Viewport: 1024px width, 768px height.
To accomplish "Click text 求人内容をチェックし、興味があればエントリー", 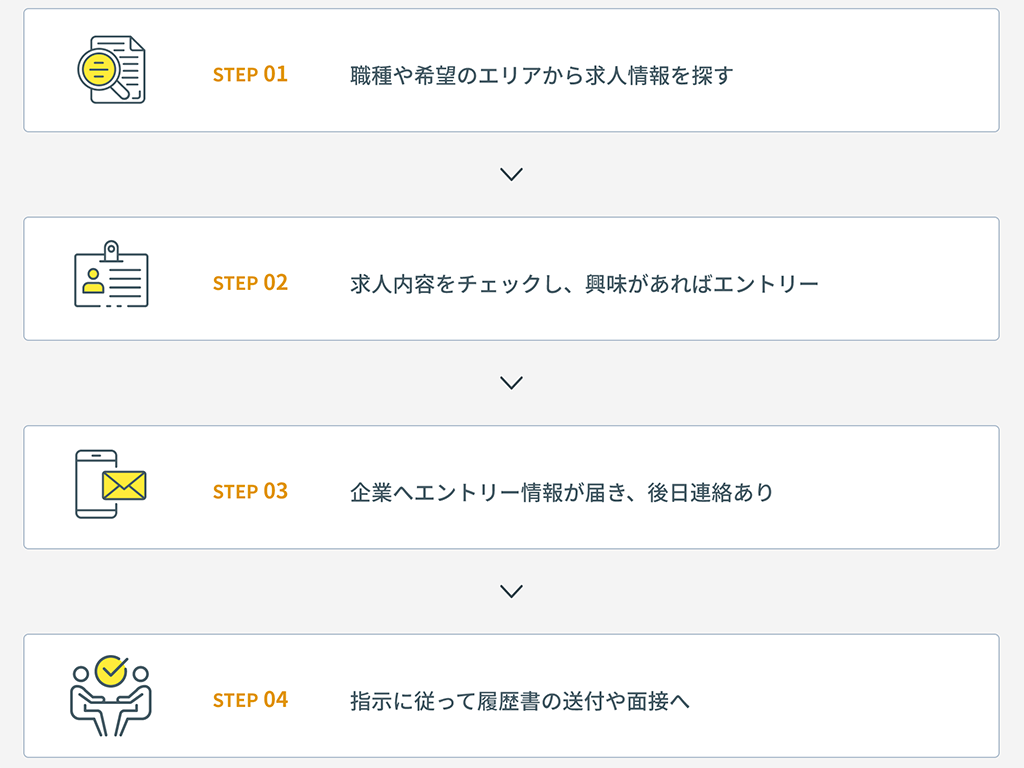I will [584, 284].
